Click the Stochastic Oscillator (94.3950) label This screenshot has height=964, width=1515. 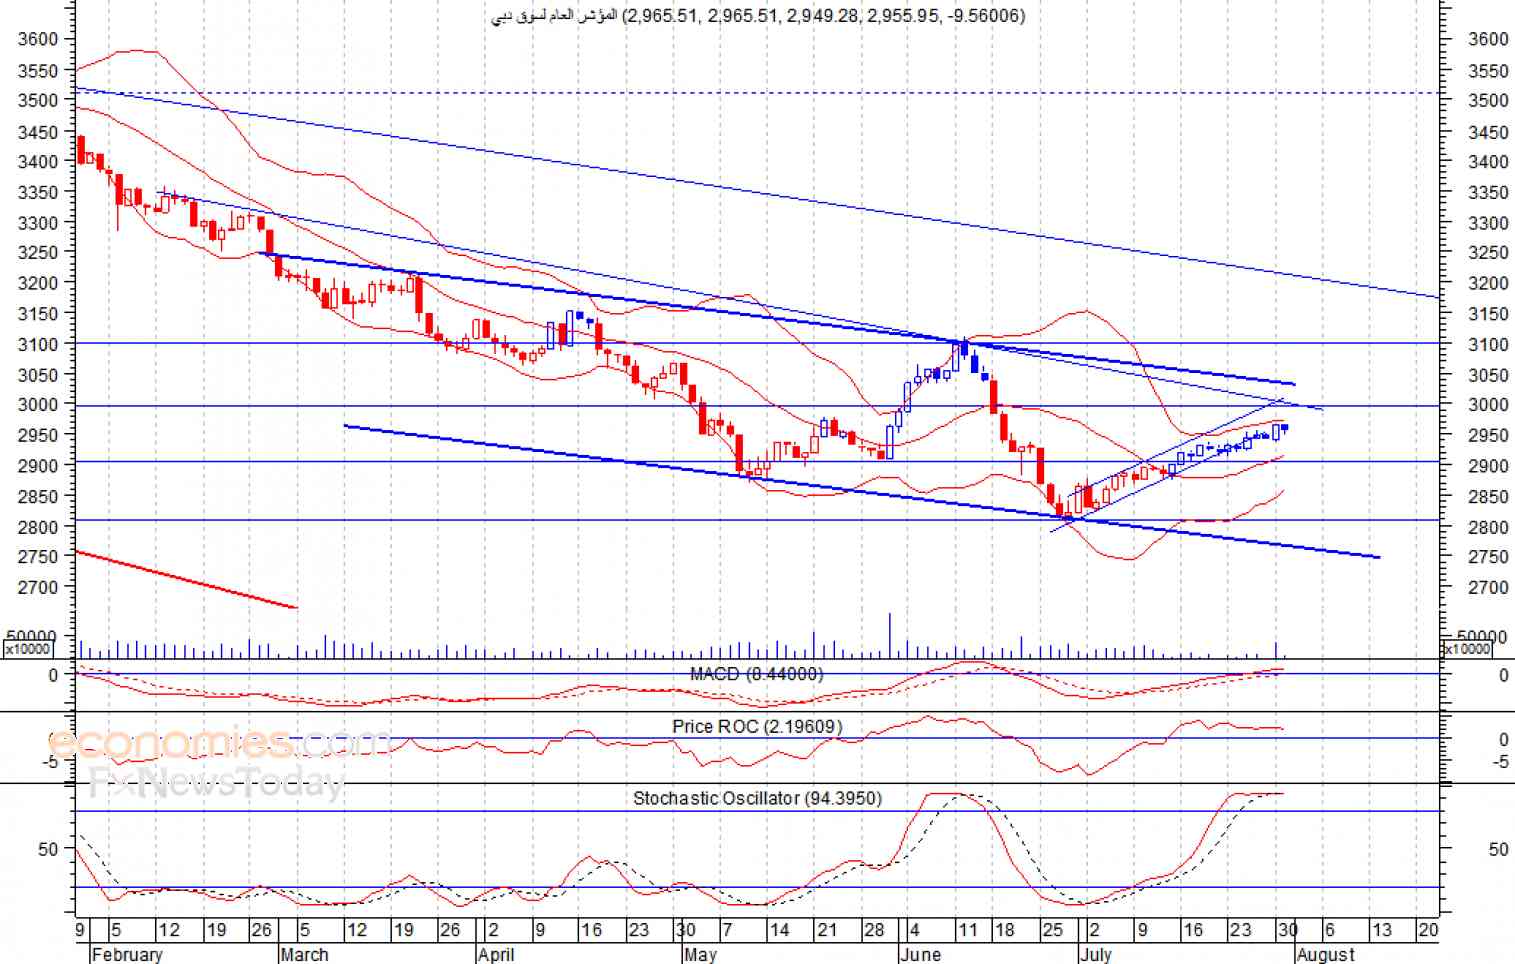click(x=757, y=798)
